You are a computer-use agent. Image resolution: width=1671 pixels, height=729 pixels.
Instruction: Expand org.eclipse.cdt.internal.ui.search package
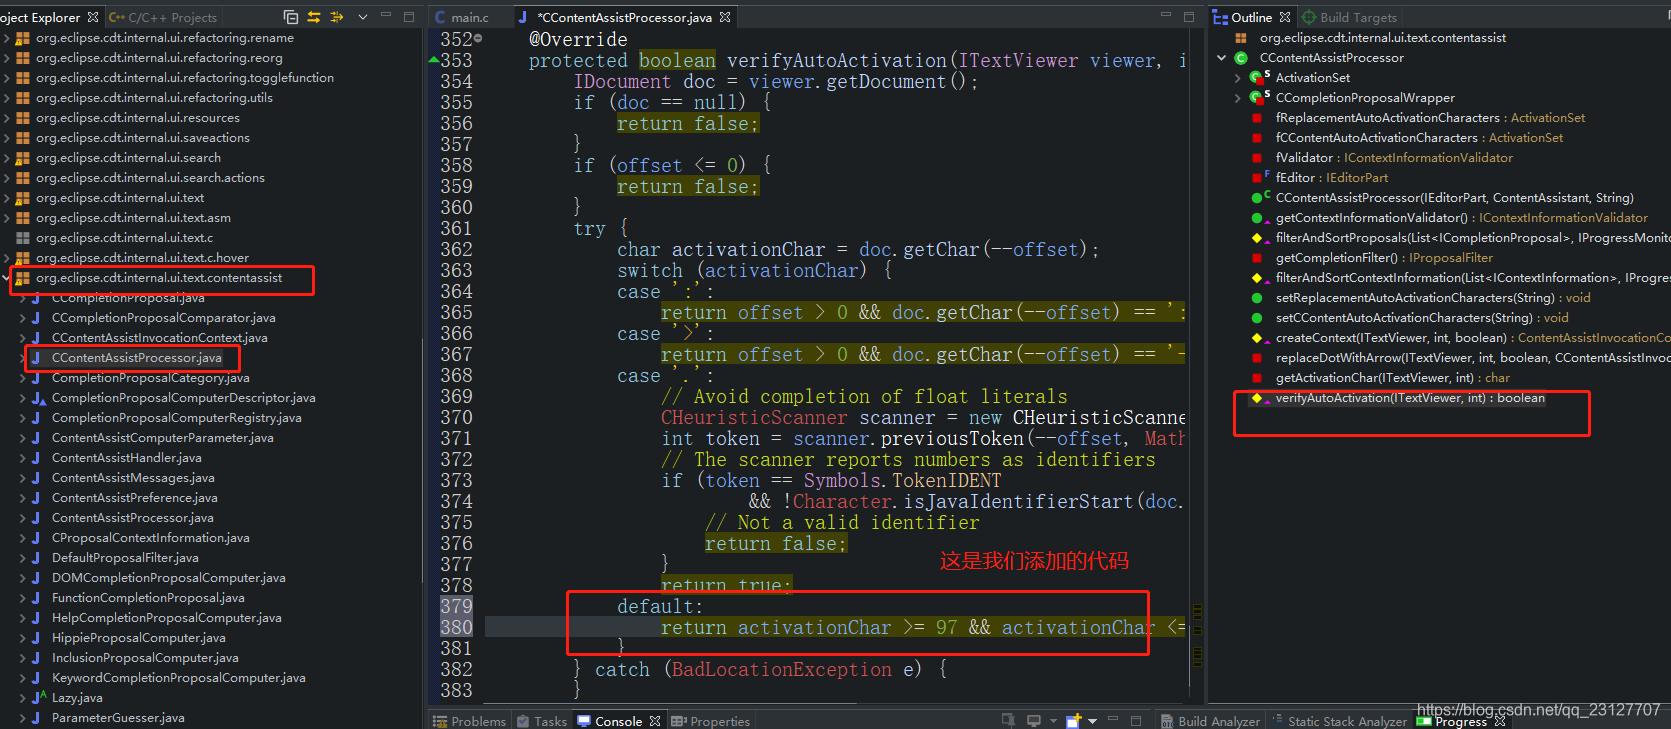7,158
